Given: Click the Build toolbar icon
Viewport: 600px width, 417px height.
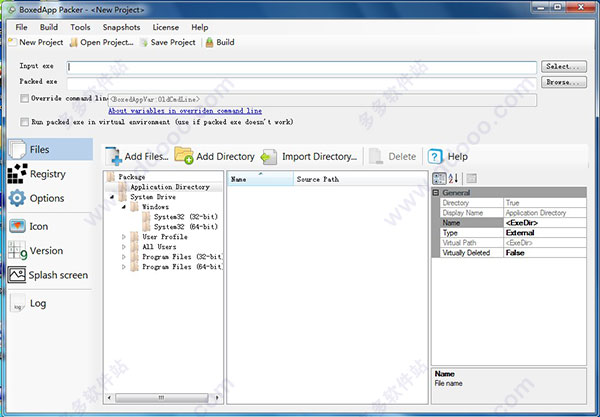Looking at the screenshot, I should 210,42.
